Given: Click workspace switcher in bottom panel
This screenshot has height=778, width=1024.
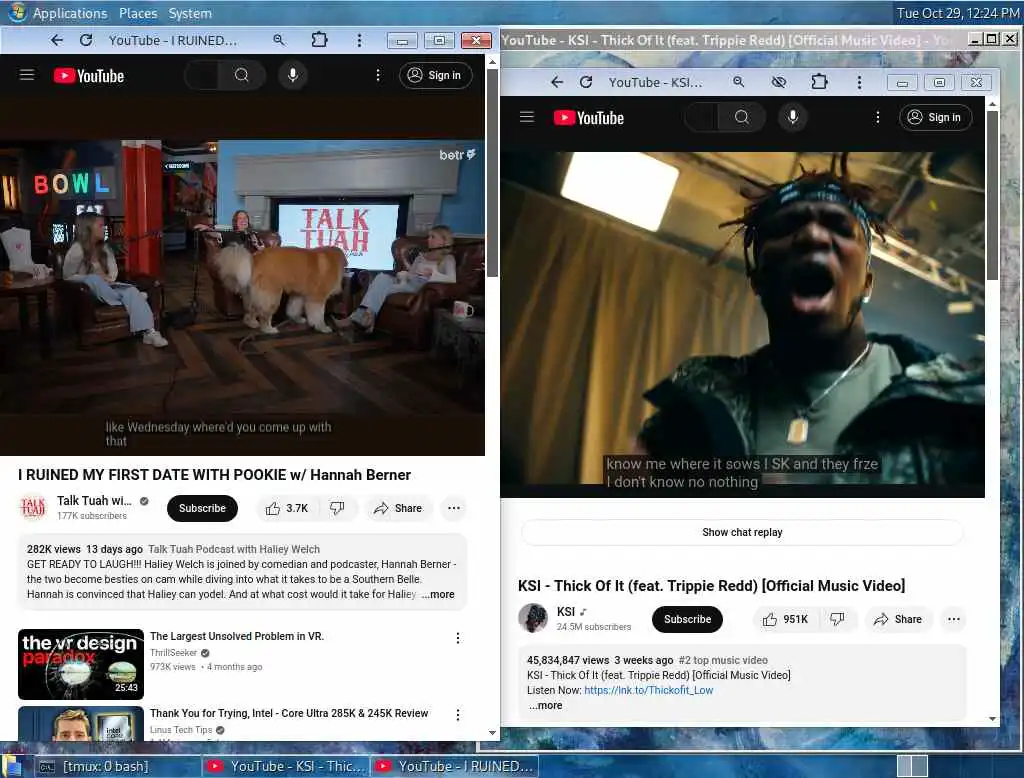Looking at the screenshot, I should click(912, 766).
